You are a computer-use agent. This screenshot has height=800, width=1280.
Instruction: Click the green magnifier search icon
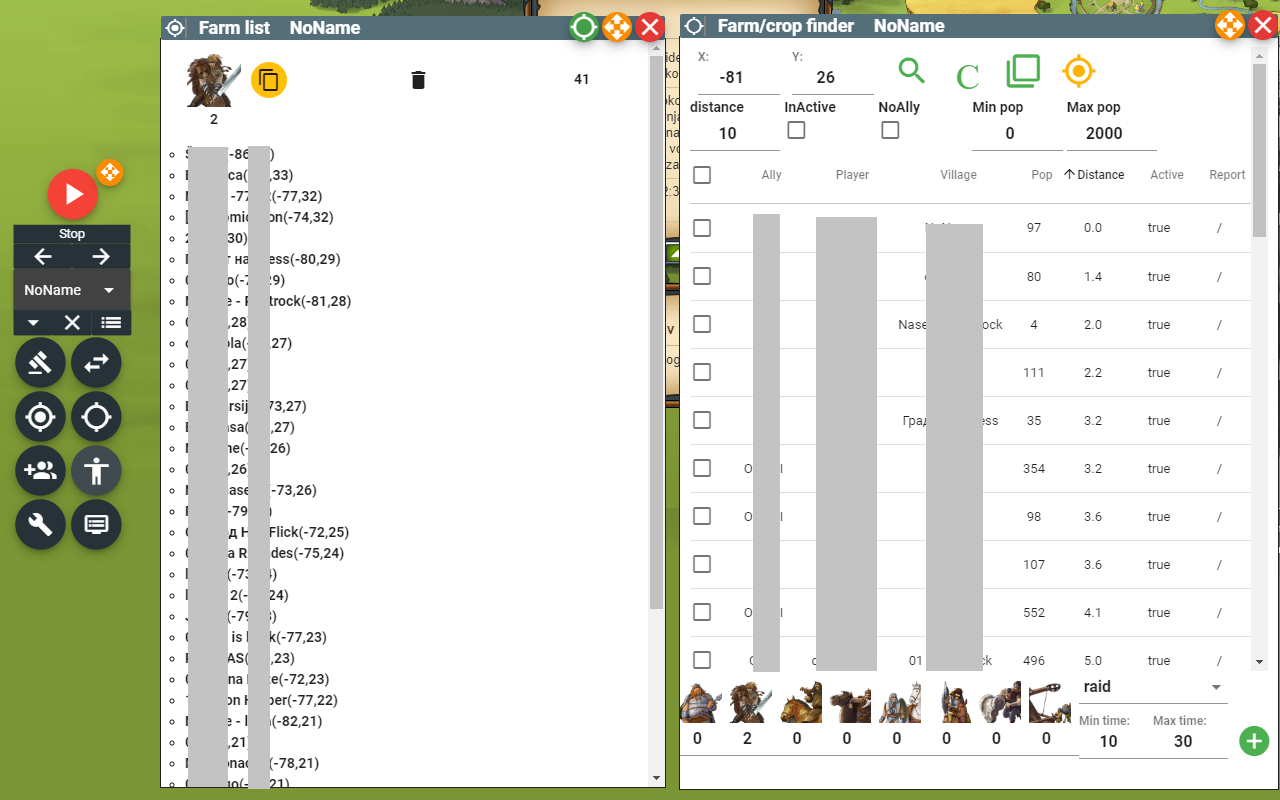(911, 71)
